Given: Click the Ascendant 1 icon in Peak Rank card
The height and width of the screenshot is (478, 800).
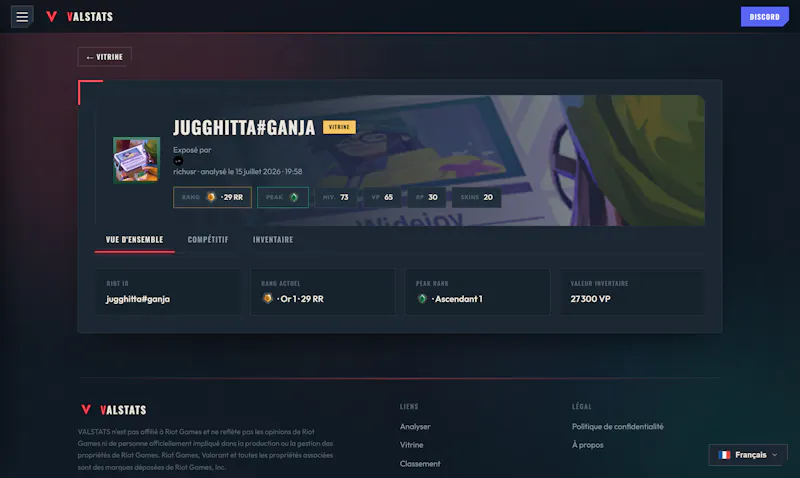Looking at the screenshot, I should 422,298.
